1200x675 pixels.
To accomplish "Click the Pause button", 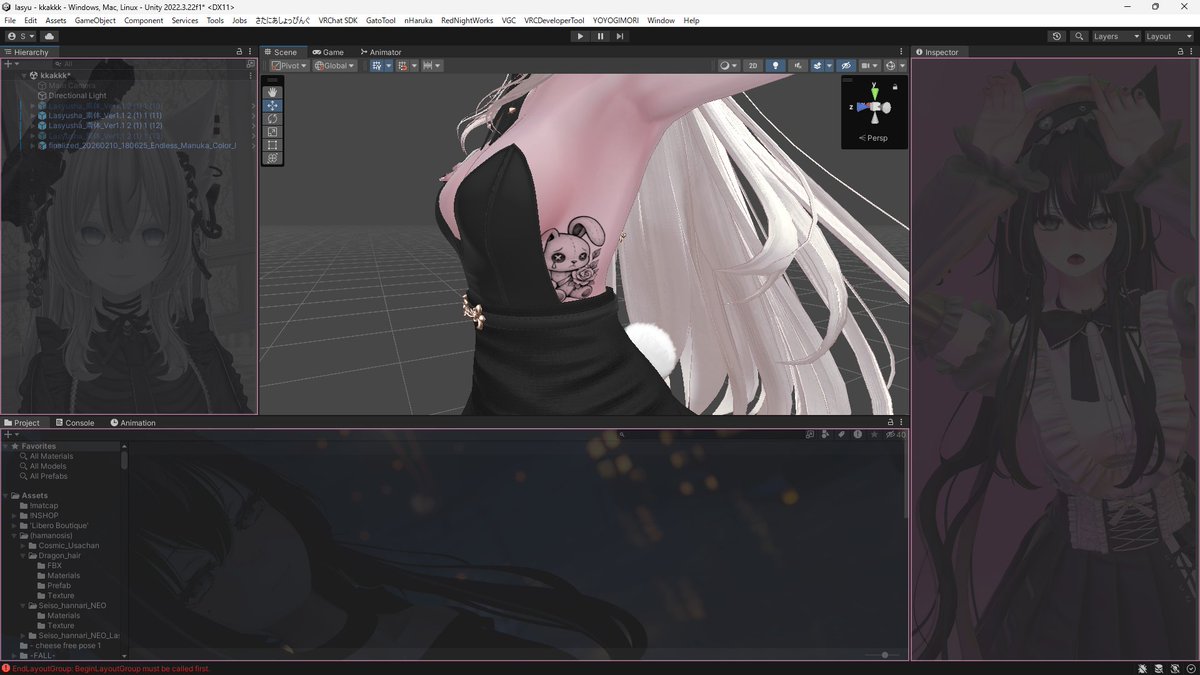I will click(600, 36).
